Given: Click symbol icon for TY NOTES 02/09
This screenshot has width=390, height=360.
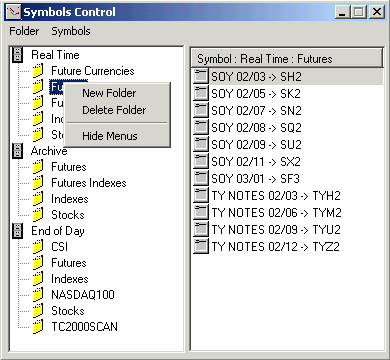Looking at the screenshot, I should pyautogui.click(x=201, y=229).
